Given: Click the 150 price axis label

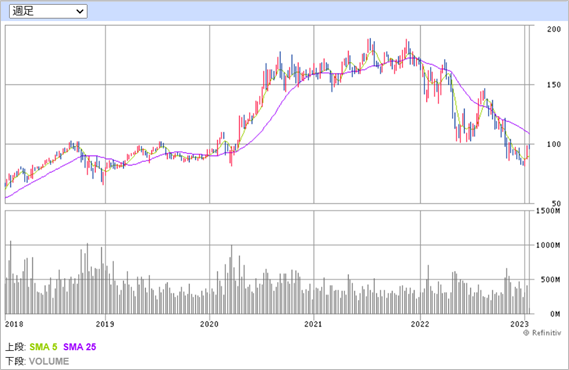Looking at the screenshot, I should [x=554, y=85].
